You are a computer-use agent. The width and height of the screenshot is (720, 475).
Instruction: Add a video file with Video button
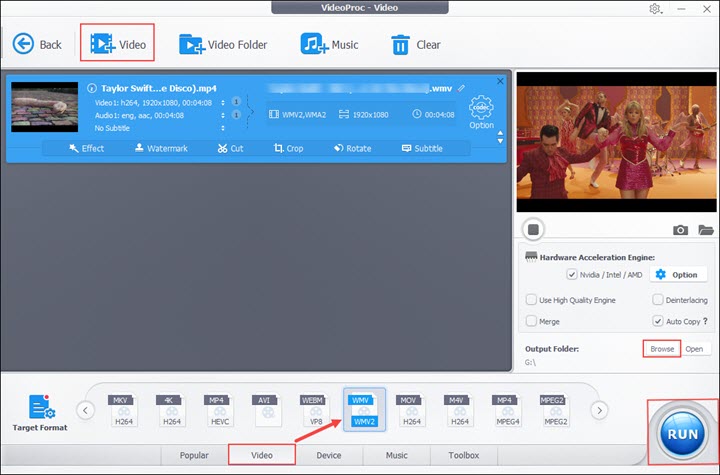click(x=118, y=44)
